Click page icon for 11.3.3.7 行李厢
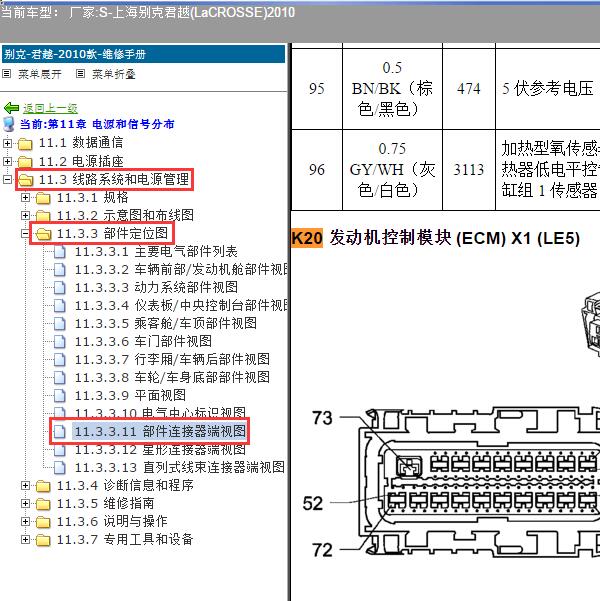Viewport: 600px width, 601px height. tap(59, 360)
